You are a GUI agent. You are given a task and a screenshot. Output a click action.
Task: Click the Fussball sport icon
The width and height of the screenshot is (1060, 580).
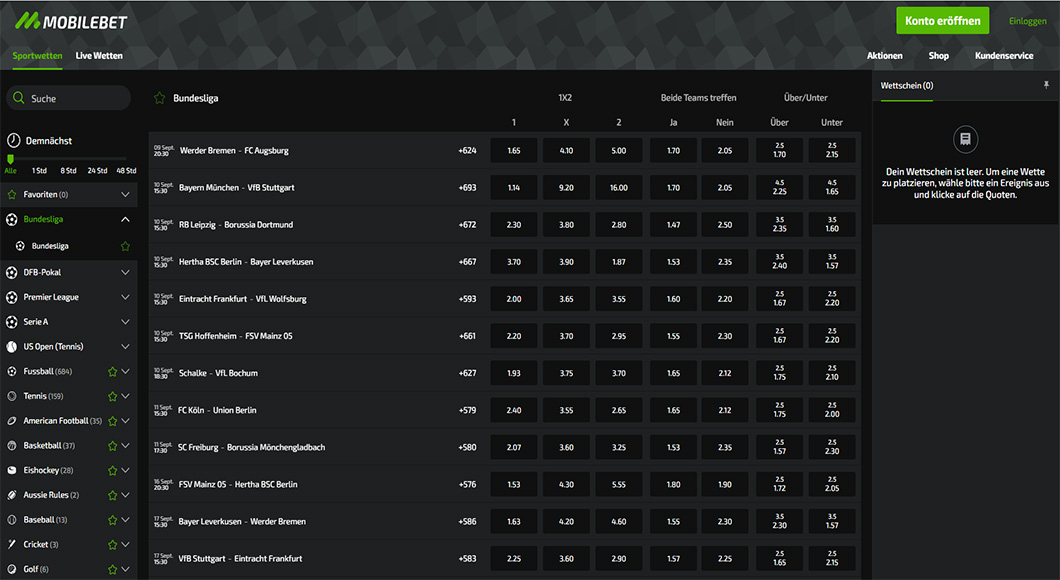point(11,371)
